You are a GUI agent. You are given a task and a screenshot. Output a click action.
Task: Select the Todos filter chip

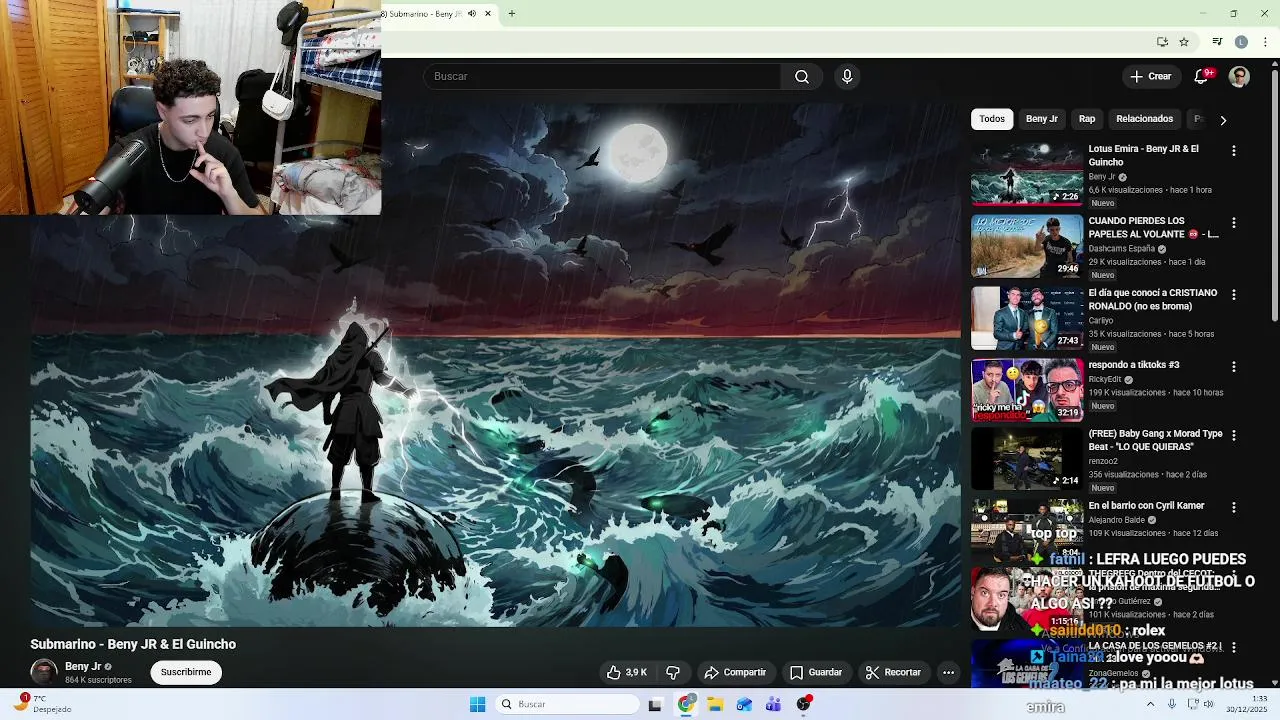992,119
